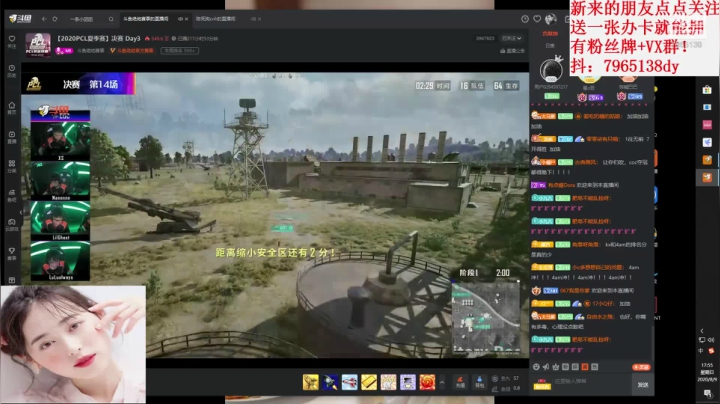Send the gold bar gift
The height and width of the screenshot is (404, 720).
(369, 382)
